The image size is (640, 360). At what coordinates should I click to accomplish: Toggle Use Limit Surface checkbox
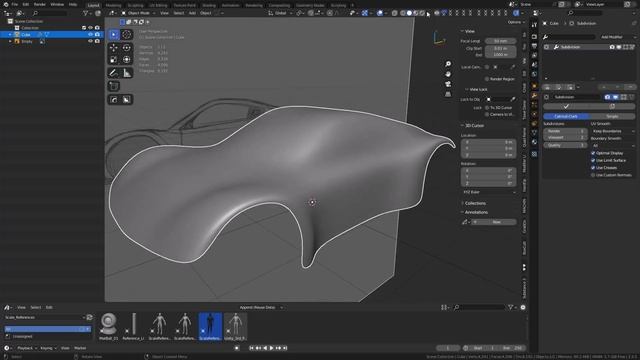tap(593, 160)
